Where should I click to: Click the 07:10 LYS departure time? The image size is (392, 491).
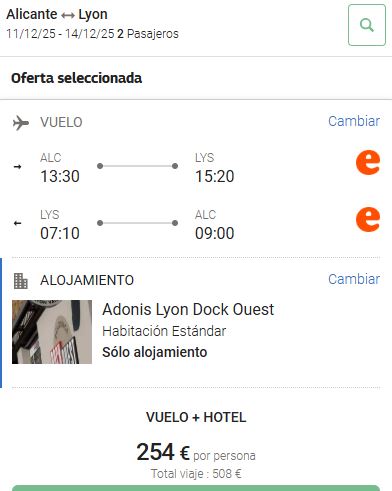[60, 233]
